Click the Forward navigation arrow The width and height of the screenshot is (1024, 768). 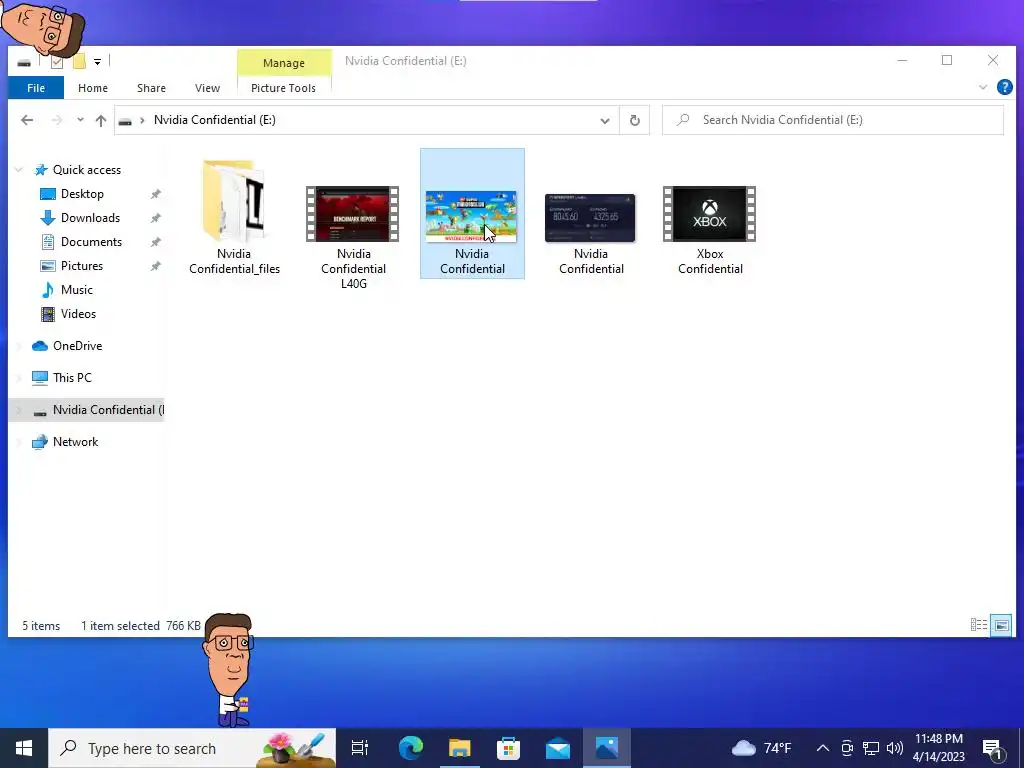click(x=57, y=120)
